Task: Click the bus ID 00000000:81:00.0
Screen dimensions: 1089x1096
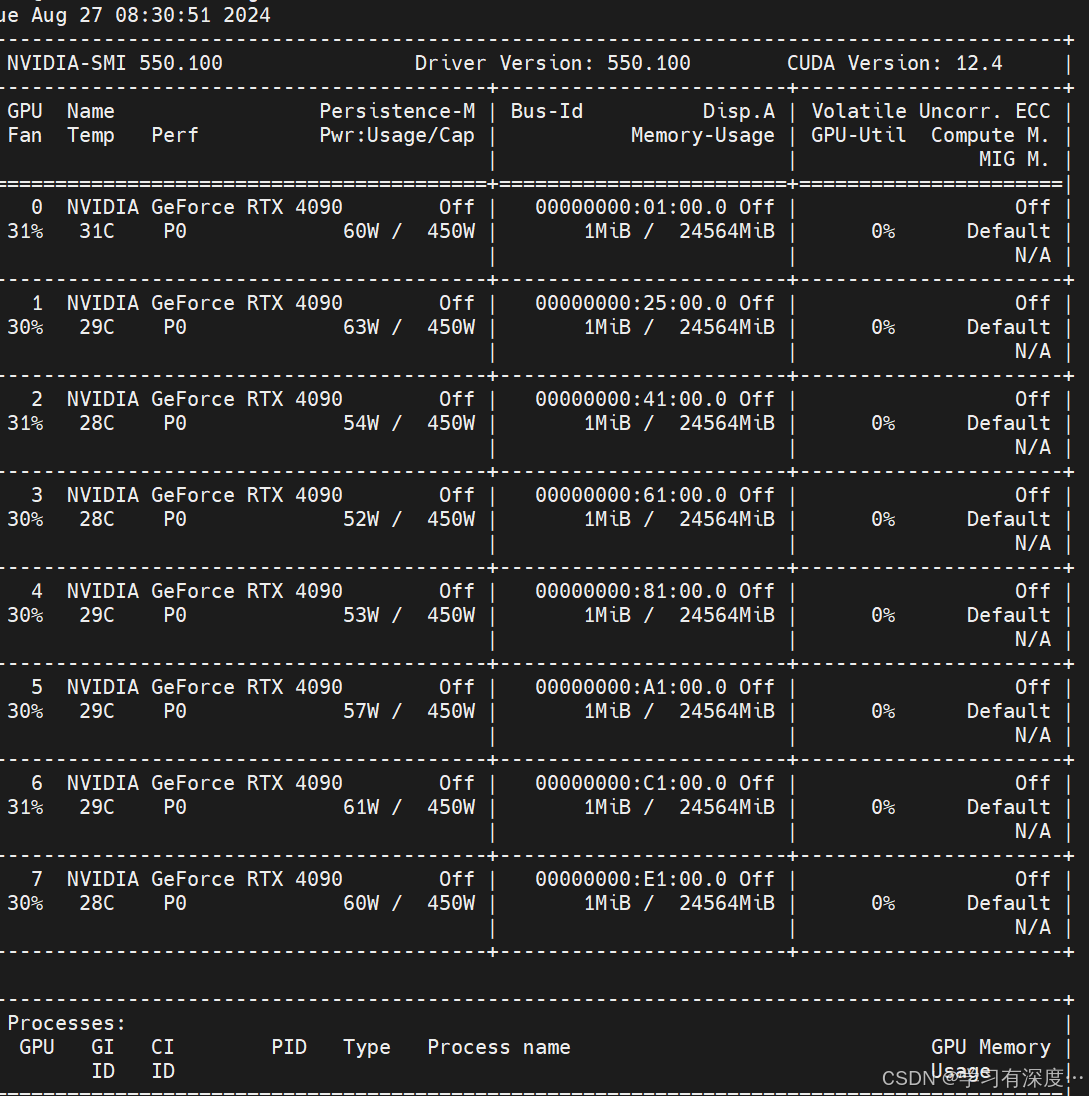Action: 631,591
